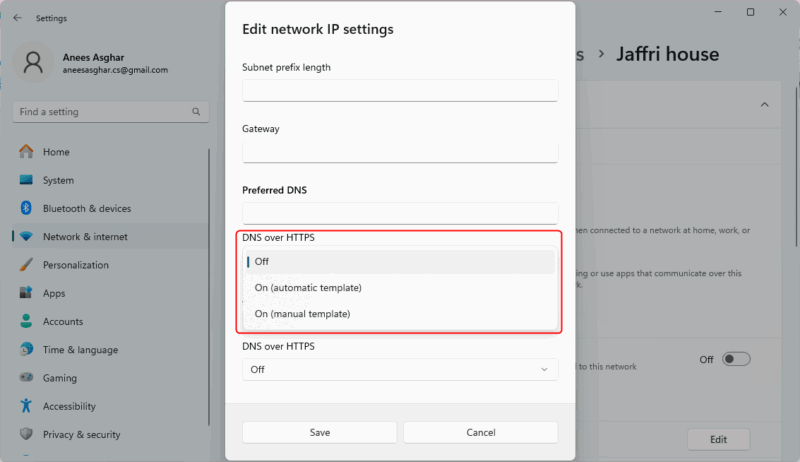Open Privacy & security settings

pyautogui.click(x=82, y=434)
